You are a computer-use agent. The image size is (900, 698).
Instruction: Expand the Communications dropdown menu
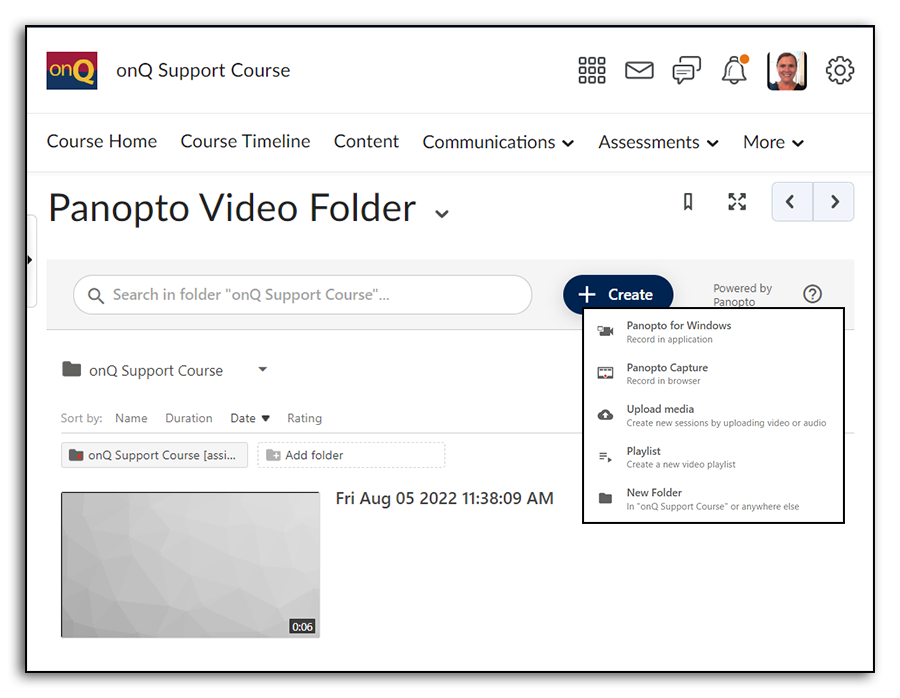(498, 142)
